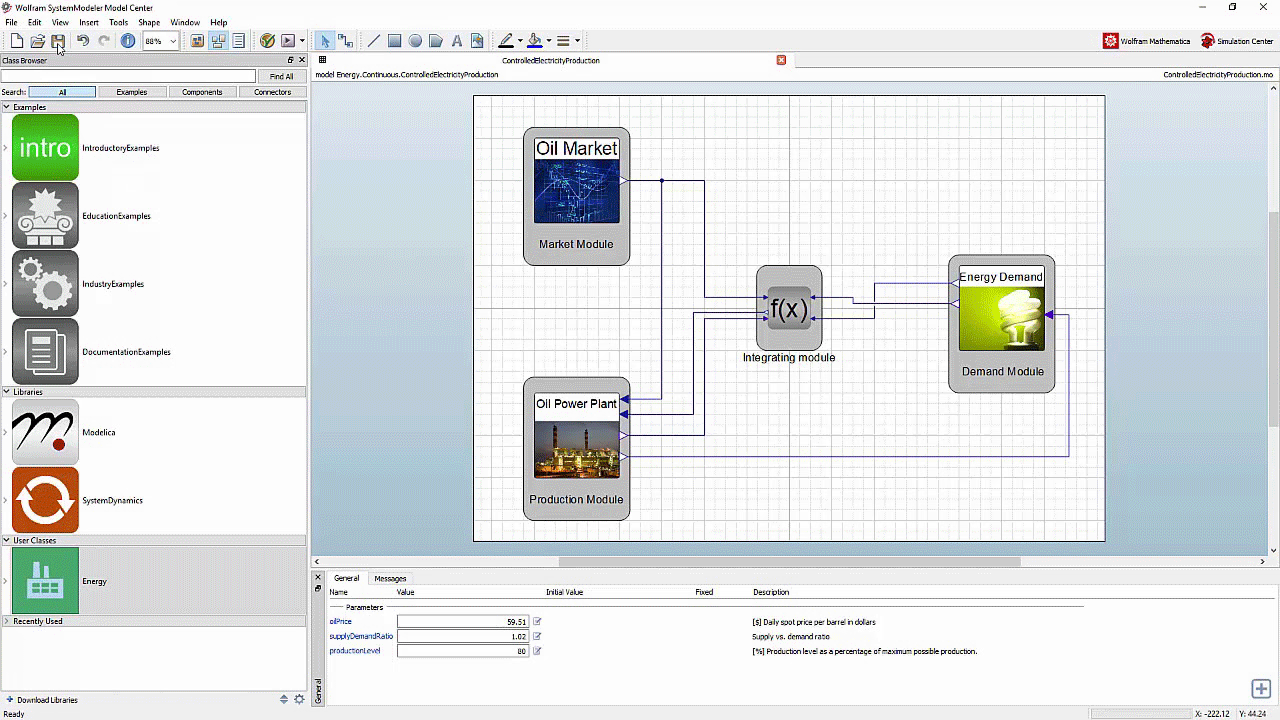Open the Help menu
Screen dimensions: 1280x720
(x=219, y=22)
